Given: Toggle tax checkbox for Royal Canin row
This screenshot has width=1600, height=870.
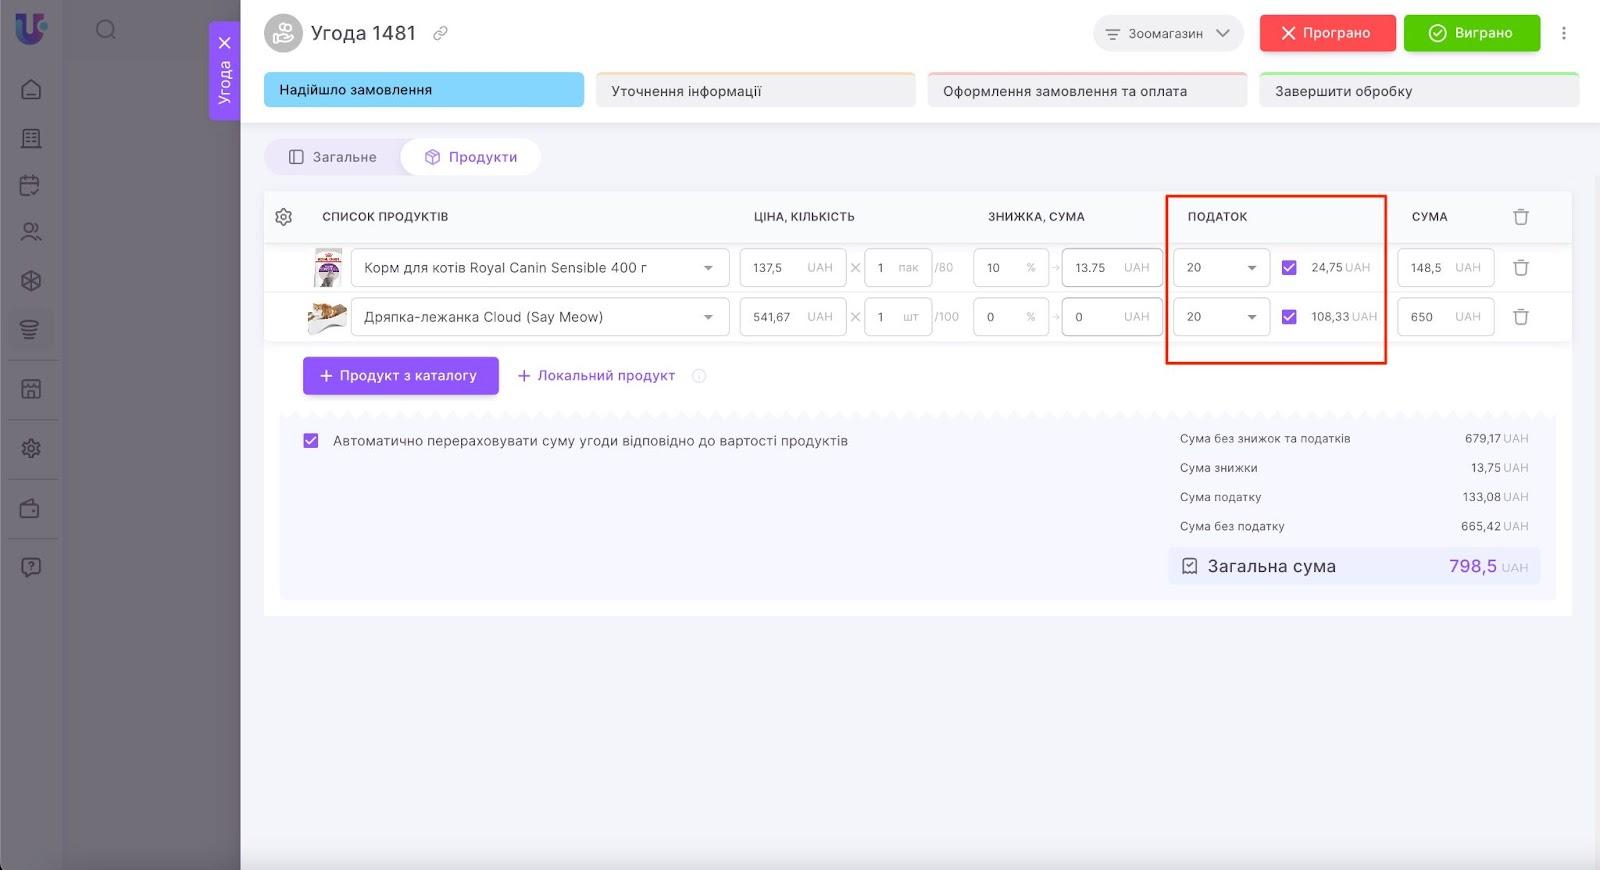Looking at the screenshot, I should click(x=1289, y=268).
